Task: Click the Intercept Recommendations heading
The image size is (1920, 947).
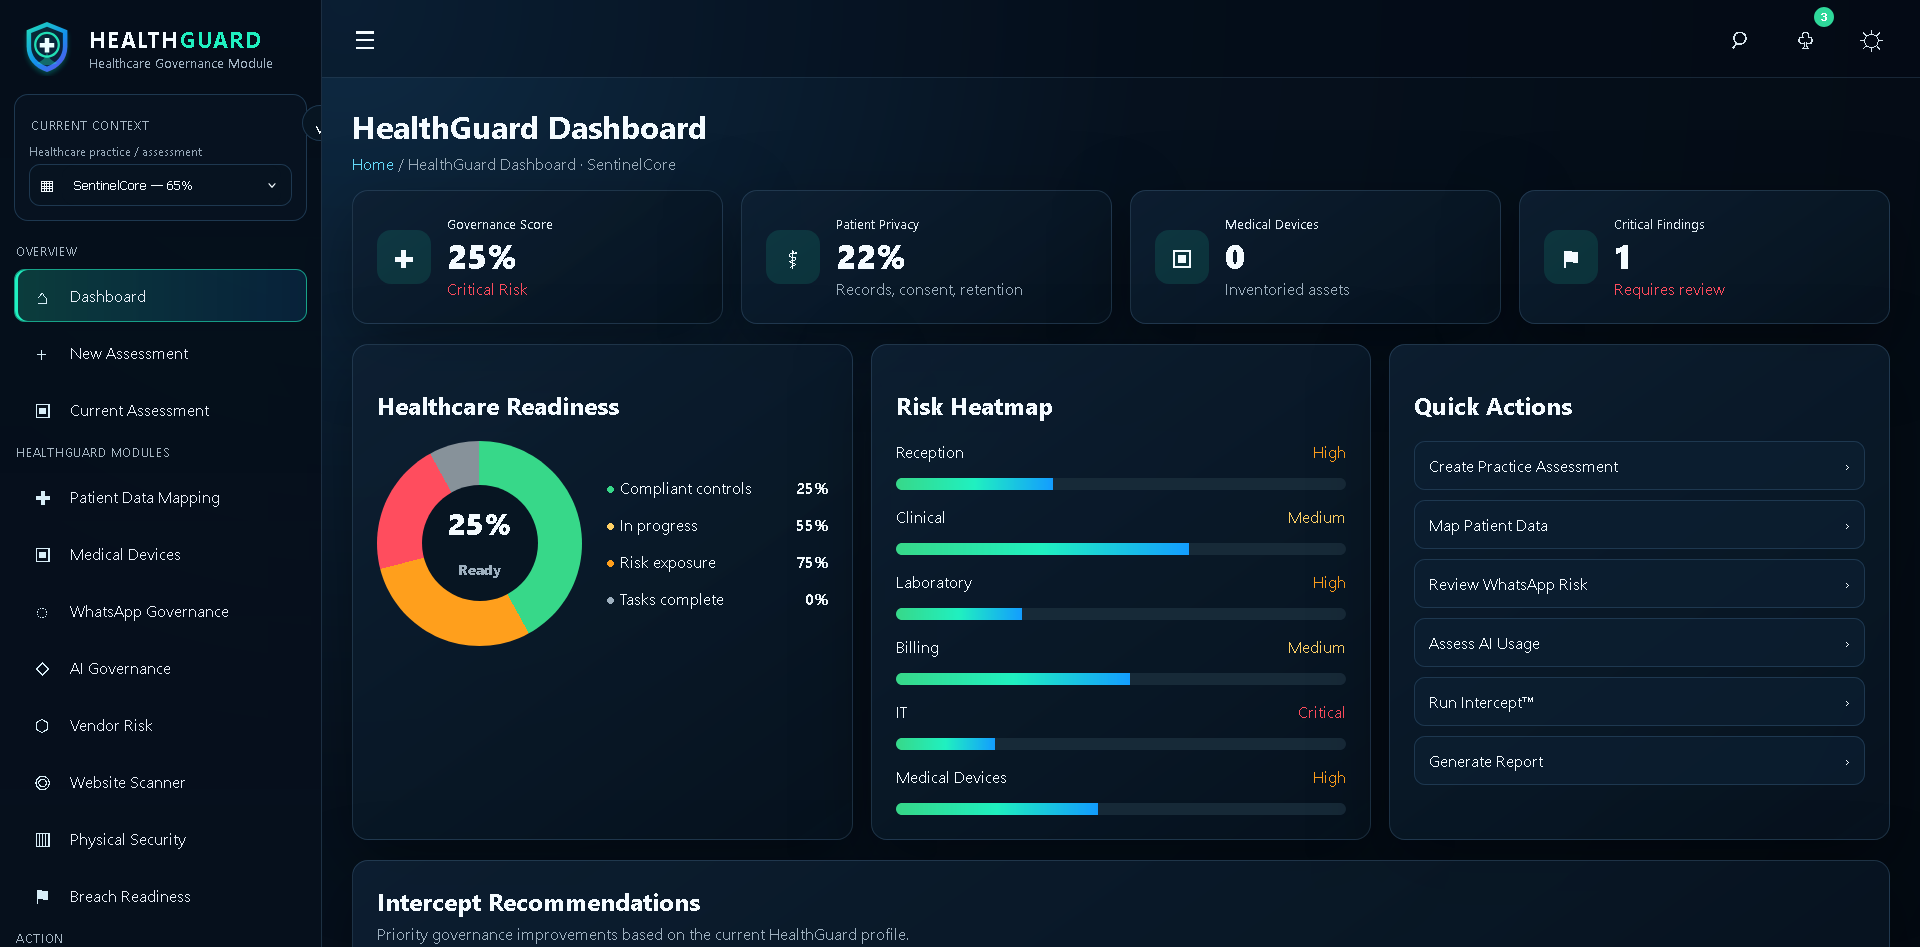Action: (x=538, y=903)
